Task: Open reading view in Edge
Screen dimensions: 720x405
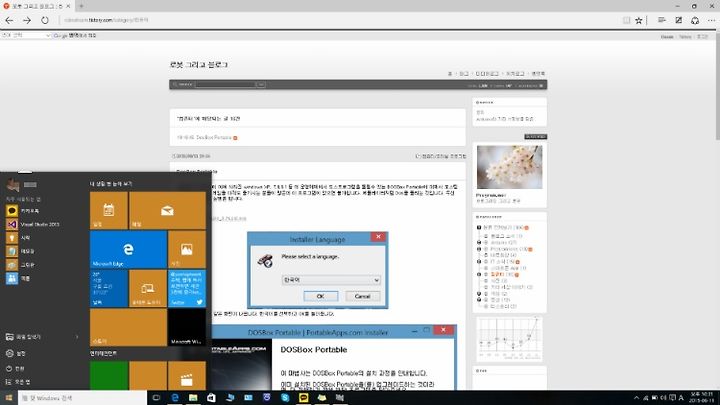Action: 626,20
